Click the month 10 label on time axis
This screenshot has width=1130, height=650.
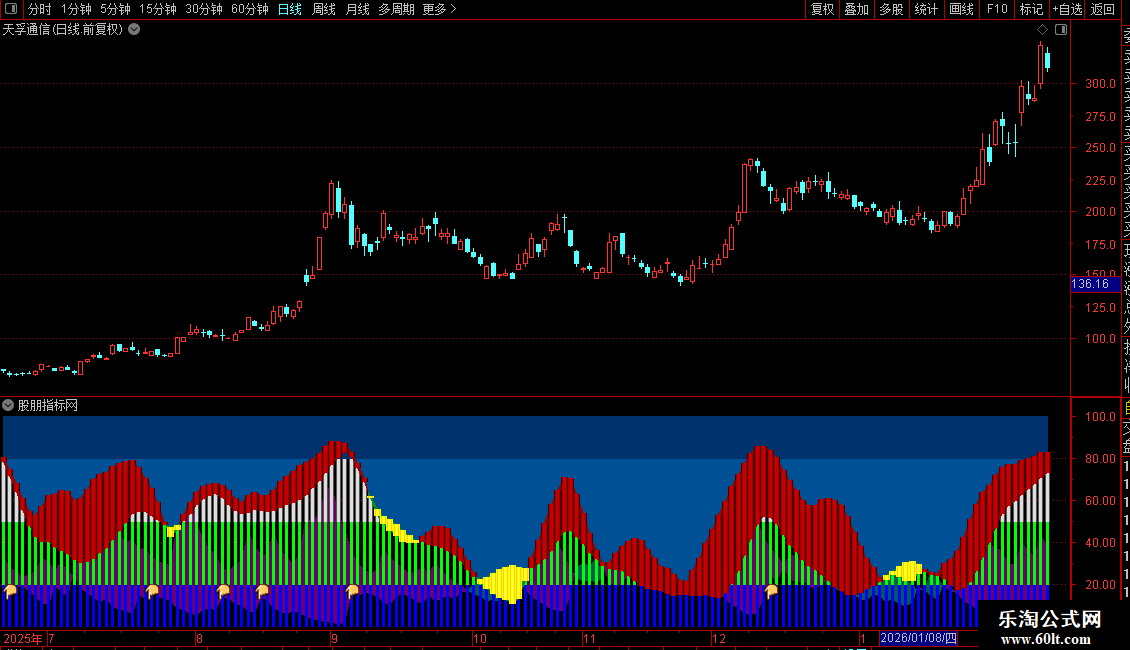pos(480,638)
